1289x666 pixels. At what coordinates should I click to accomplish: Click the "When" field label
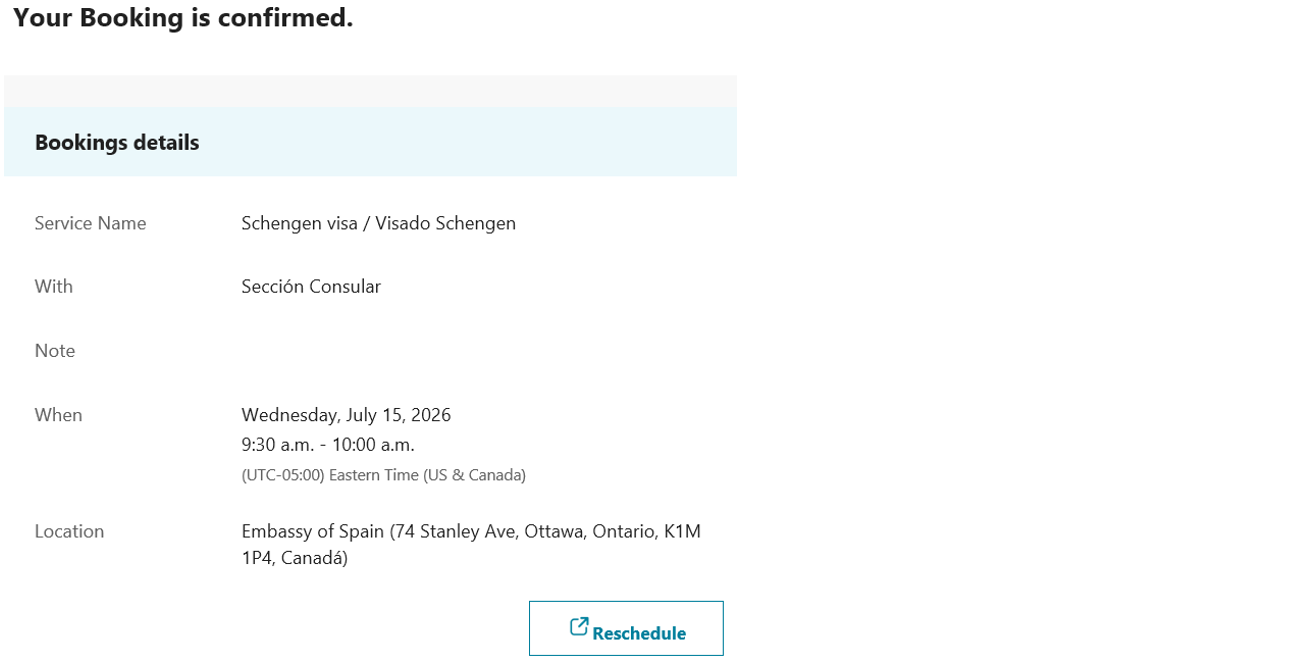(x=58, y=415)
